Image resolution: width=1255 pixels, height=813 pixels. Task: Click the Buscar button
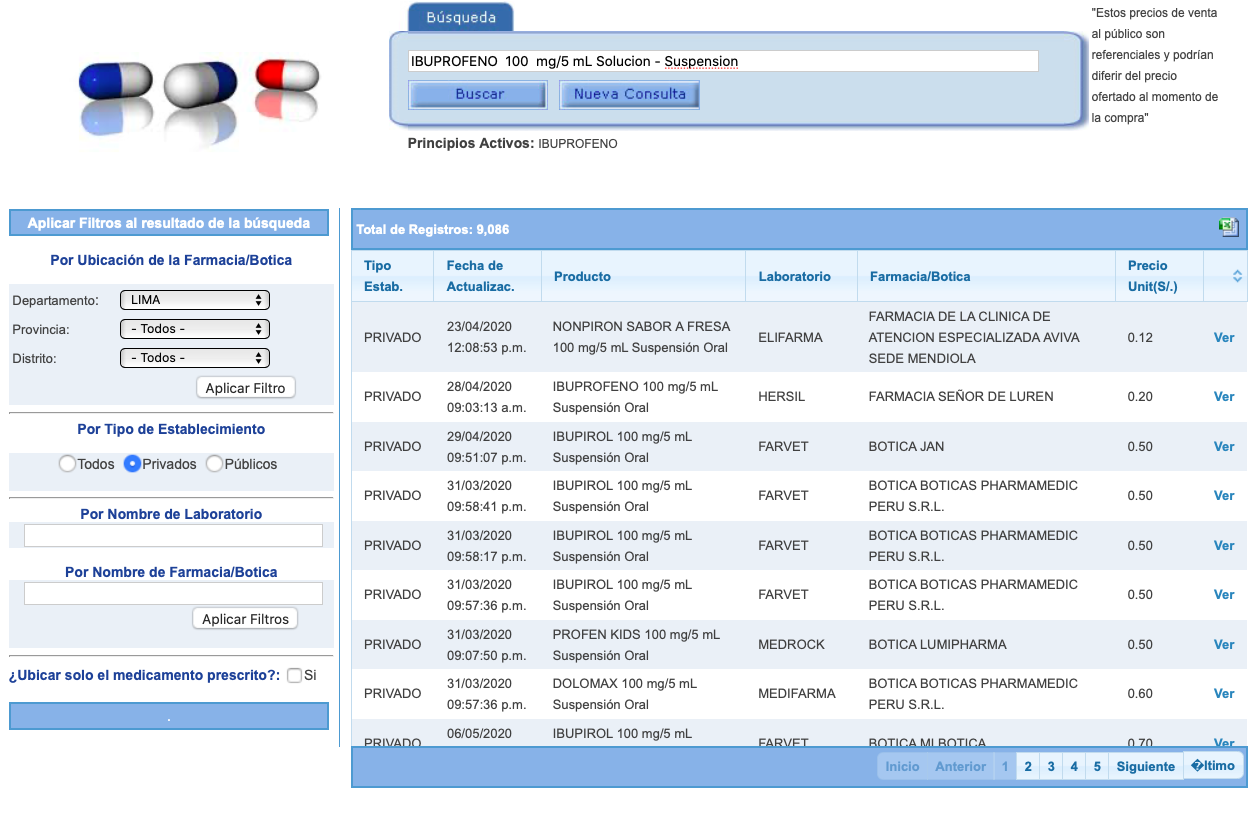tap(478, 94)
